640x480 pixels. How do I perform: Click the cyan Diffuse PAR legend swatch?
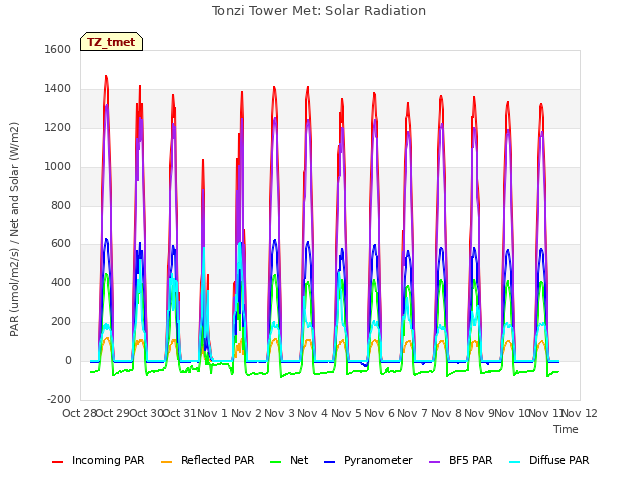click(515, 462)
